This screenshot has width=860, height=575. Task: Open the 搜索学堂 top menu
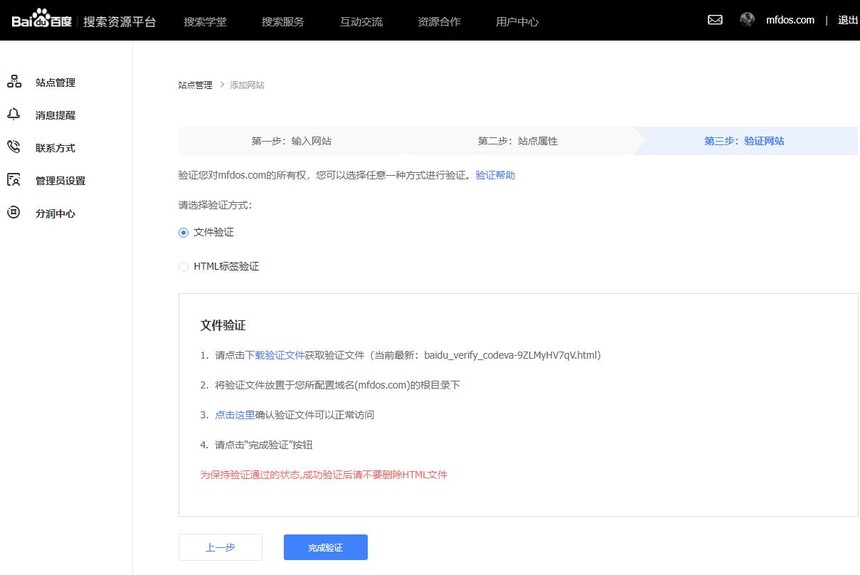tap(204, 21)
